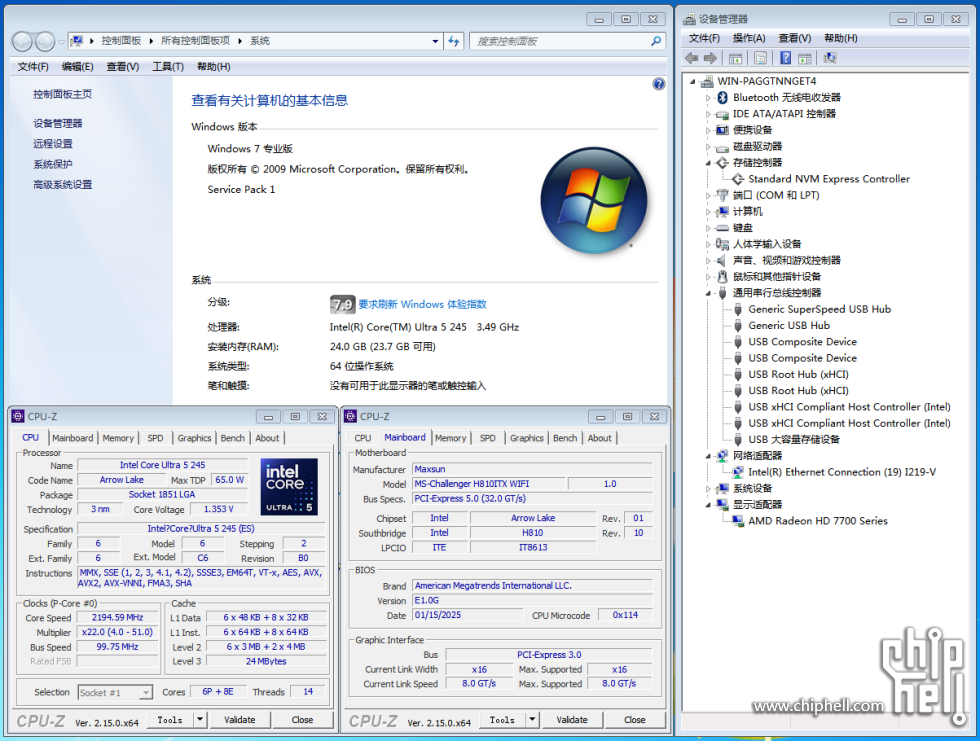The width and height of the screenshot is (980, 741).
Task: Select Generic SuperSpeed USB Hub entry
Action: [x=819, y=309]
